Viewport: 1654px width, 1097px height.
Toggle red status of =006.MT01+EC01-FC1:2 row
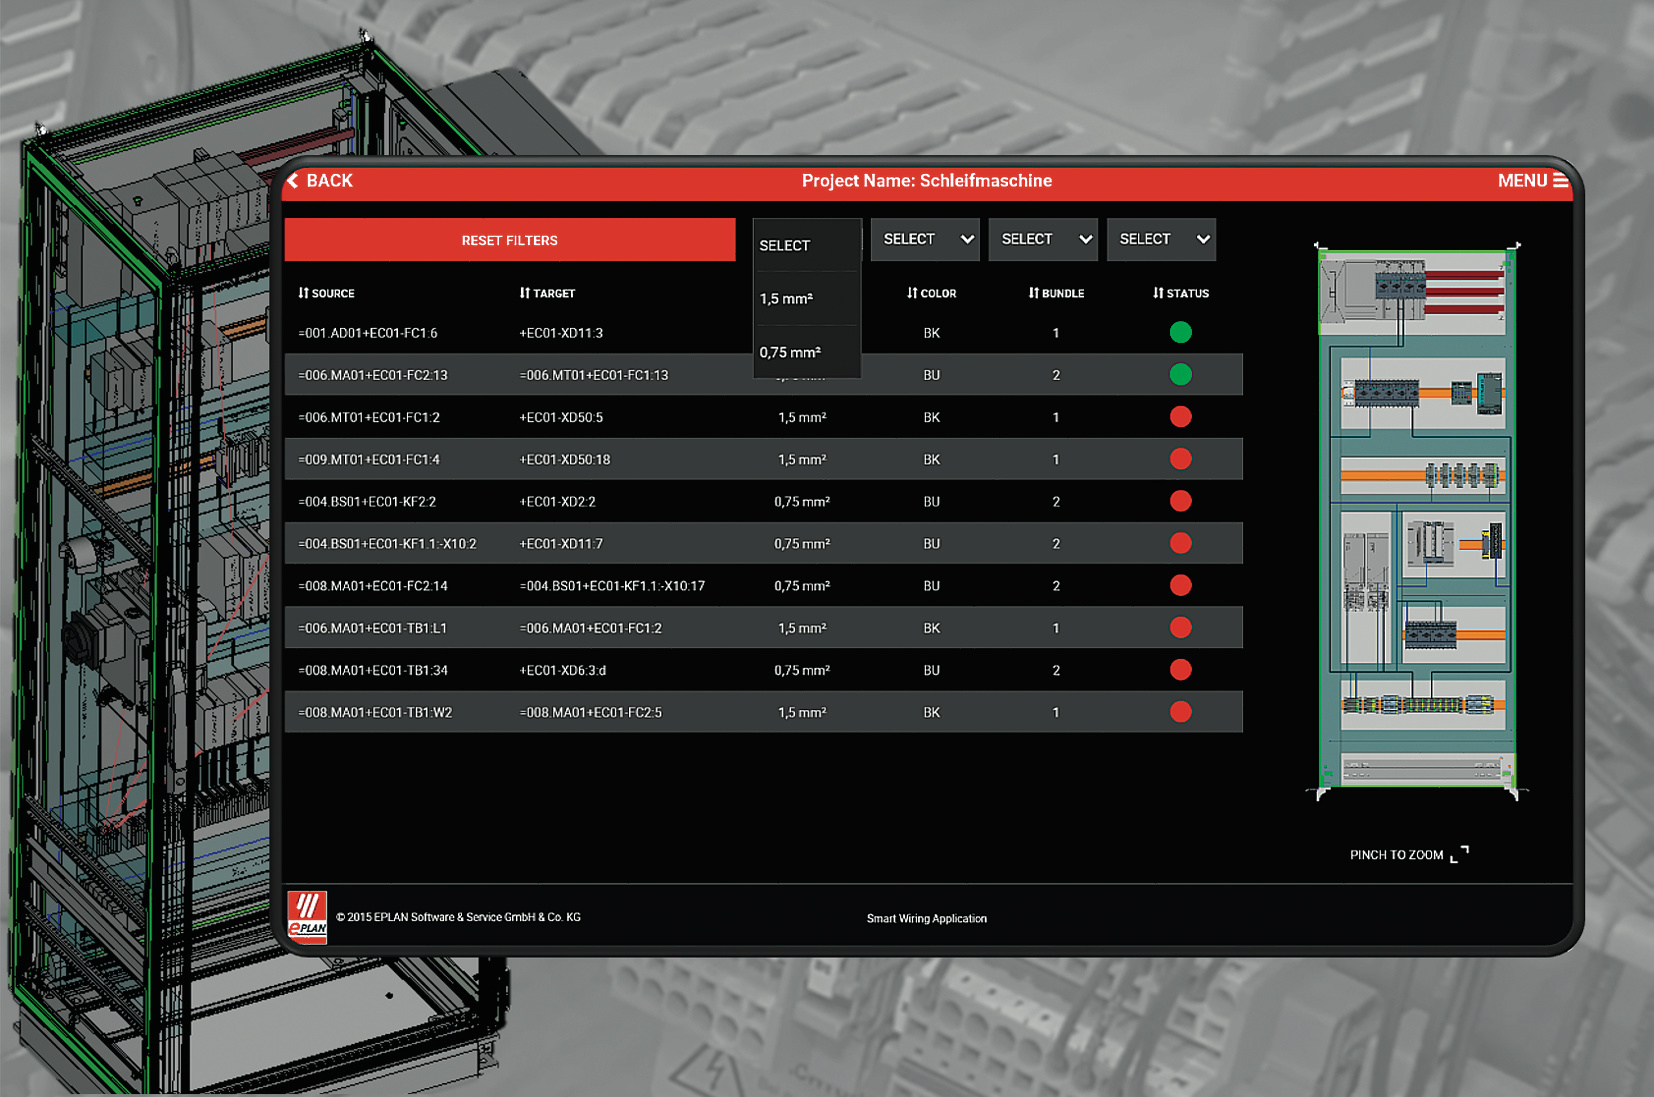[1180, 417]
